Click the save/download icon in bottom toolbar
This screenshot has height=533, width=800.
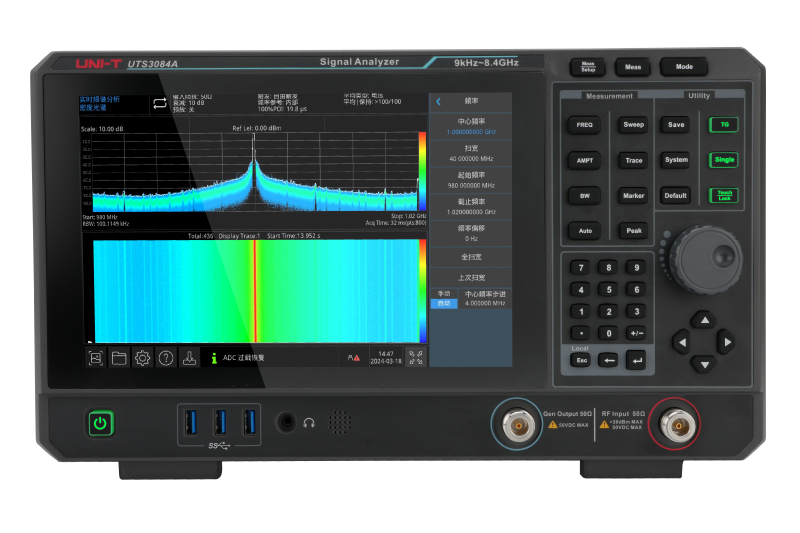tap(189, 357)
